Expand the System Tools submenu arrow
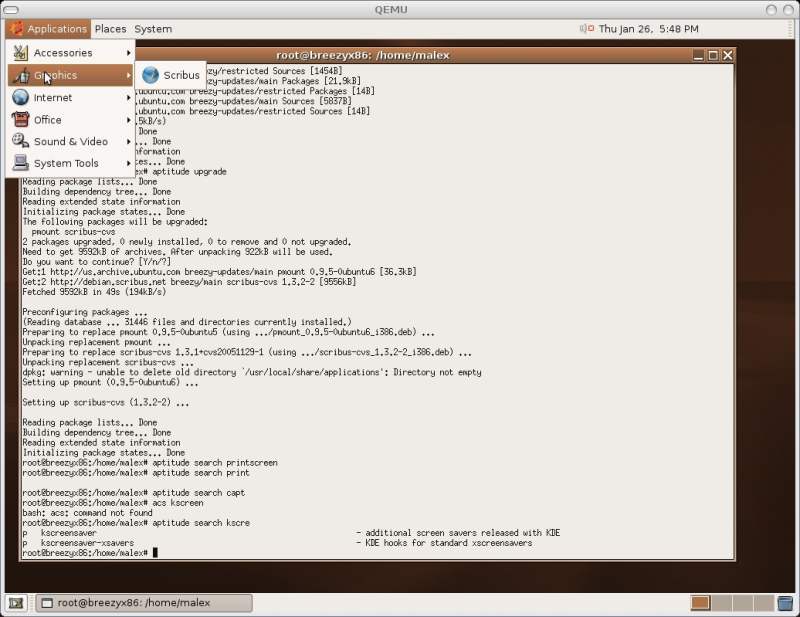Screen dimensions: 800x617 pos(128,164)
